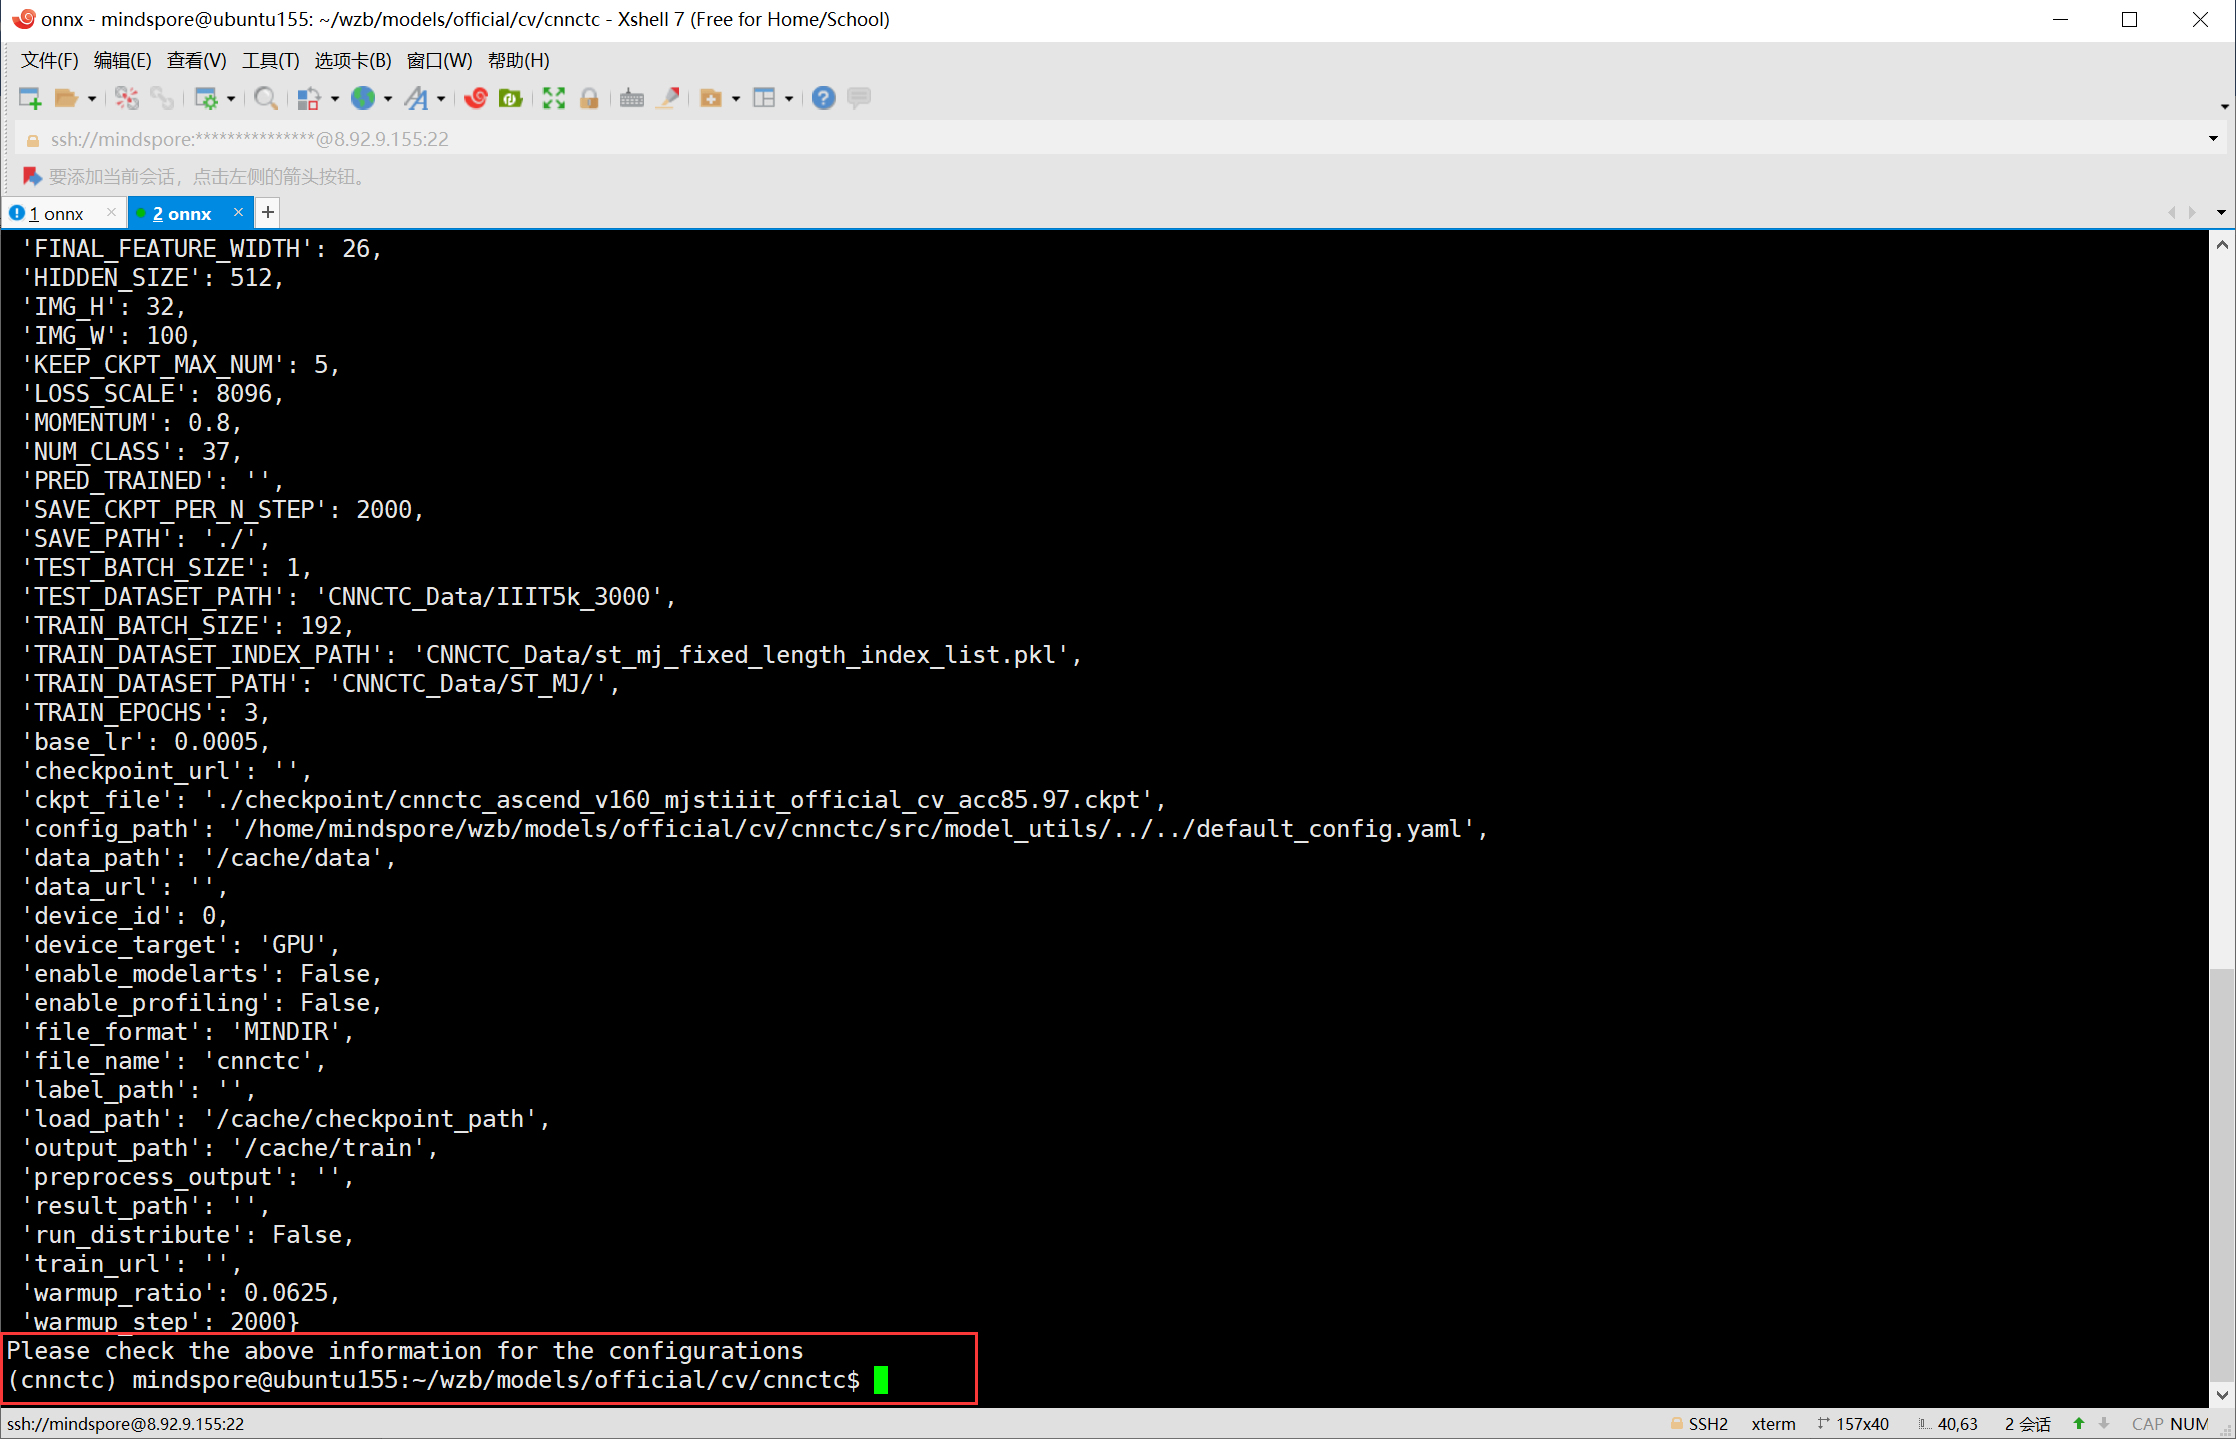Click the tab scroll-left arrow
2236x1439 pixels.
[x=2171, y=213]
